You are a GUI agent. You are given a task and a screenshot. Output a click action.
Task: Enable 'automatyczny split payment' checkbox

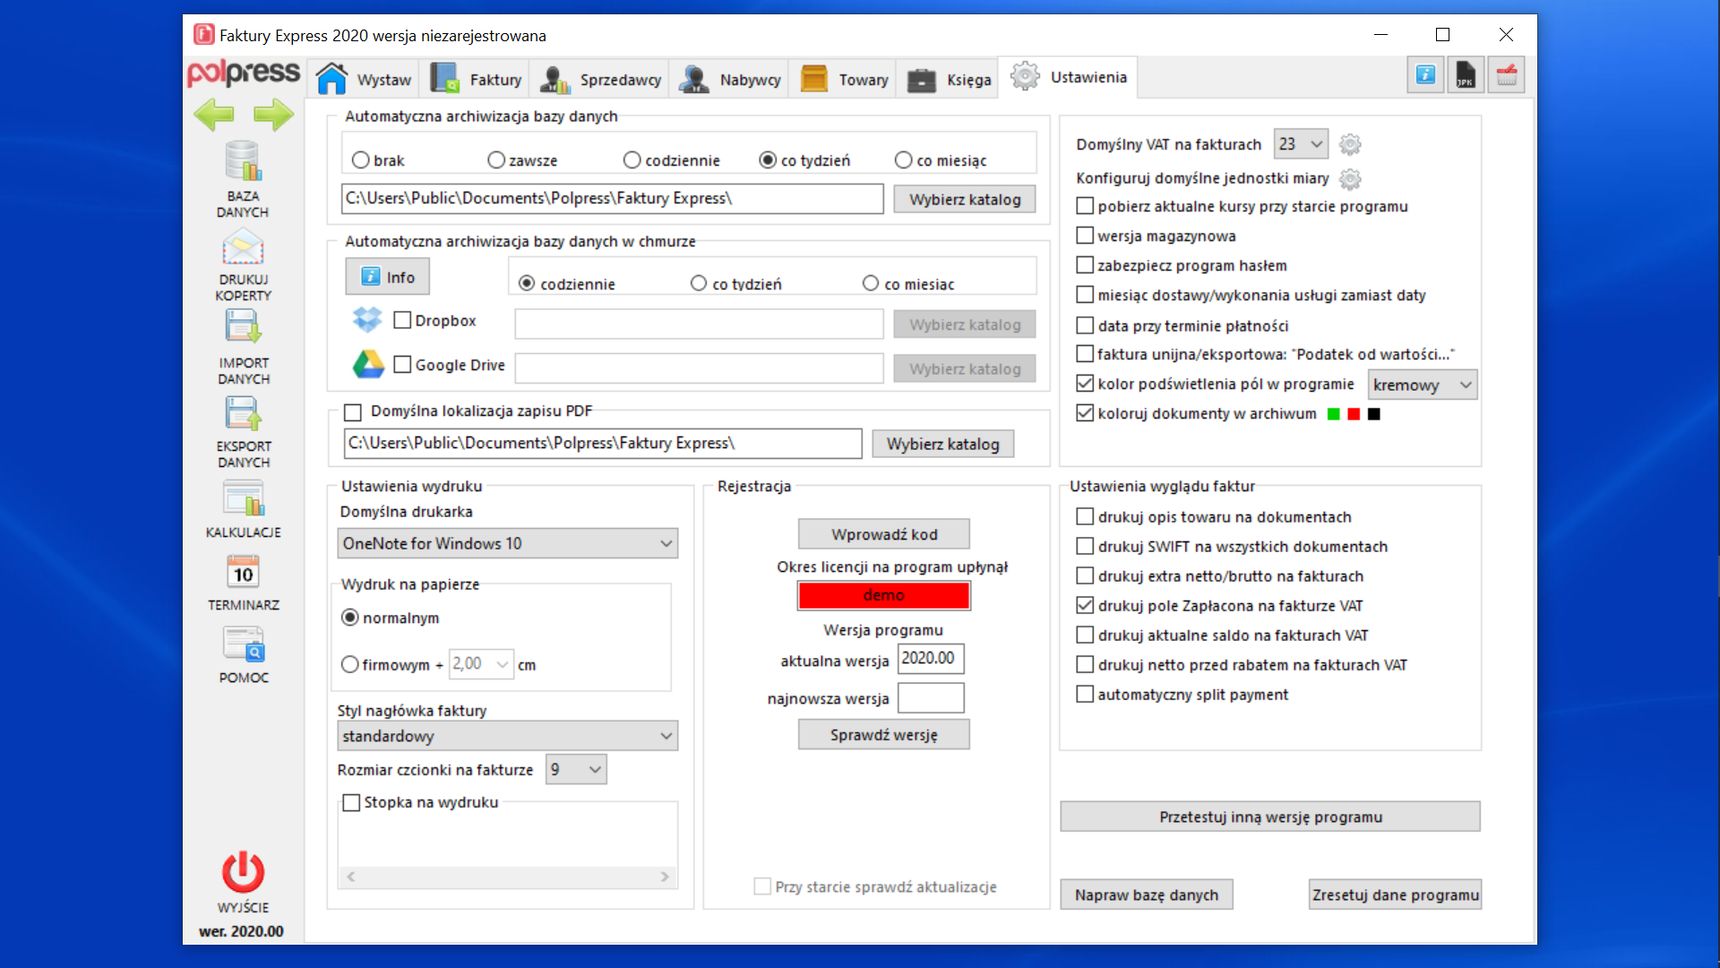pyautogui.click(x=1085, y=694)
